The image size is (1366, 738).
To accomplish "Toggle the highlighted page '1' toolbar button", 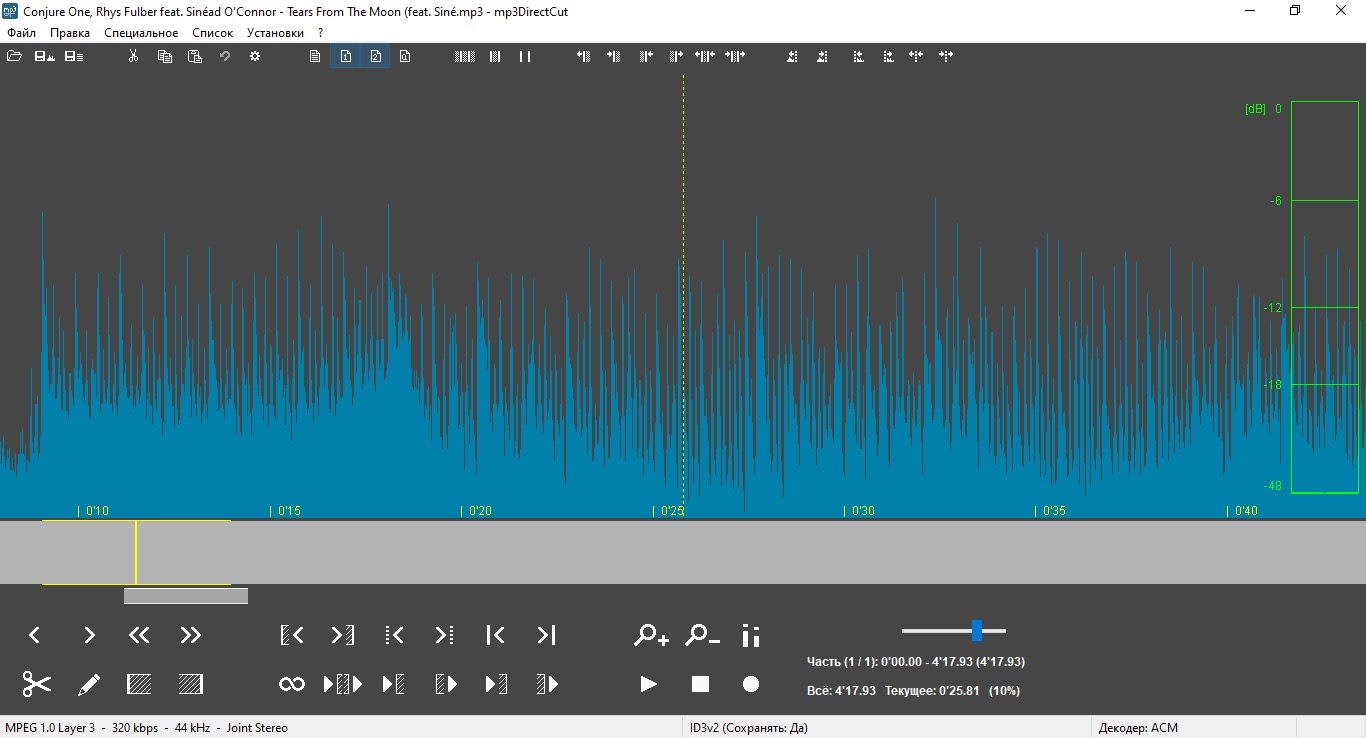I will coord(345,57).
